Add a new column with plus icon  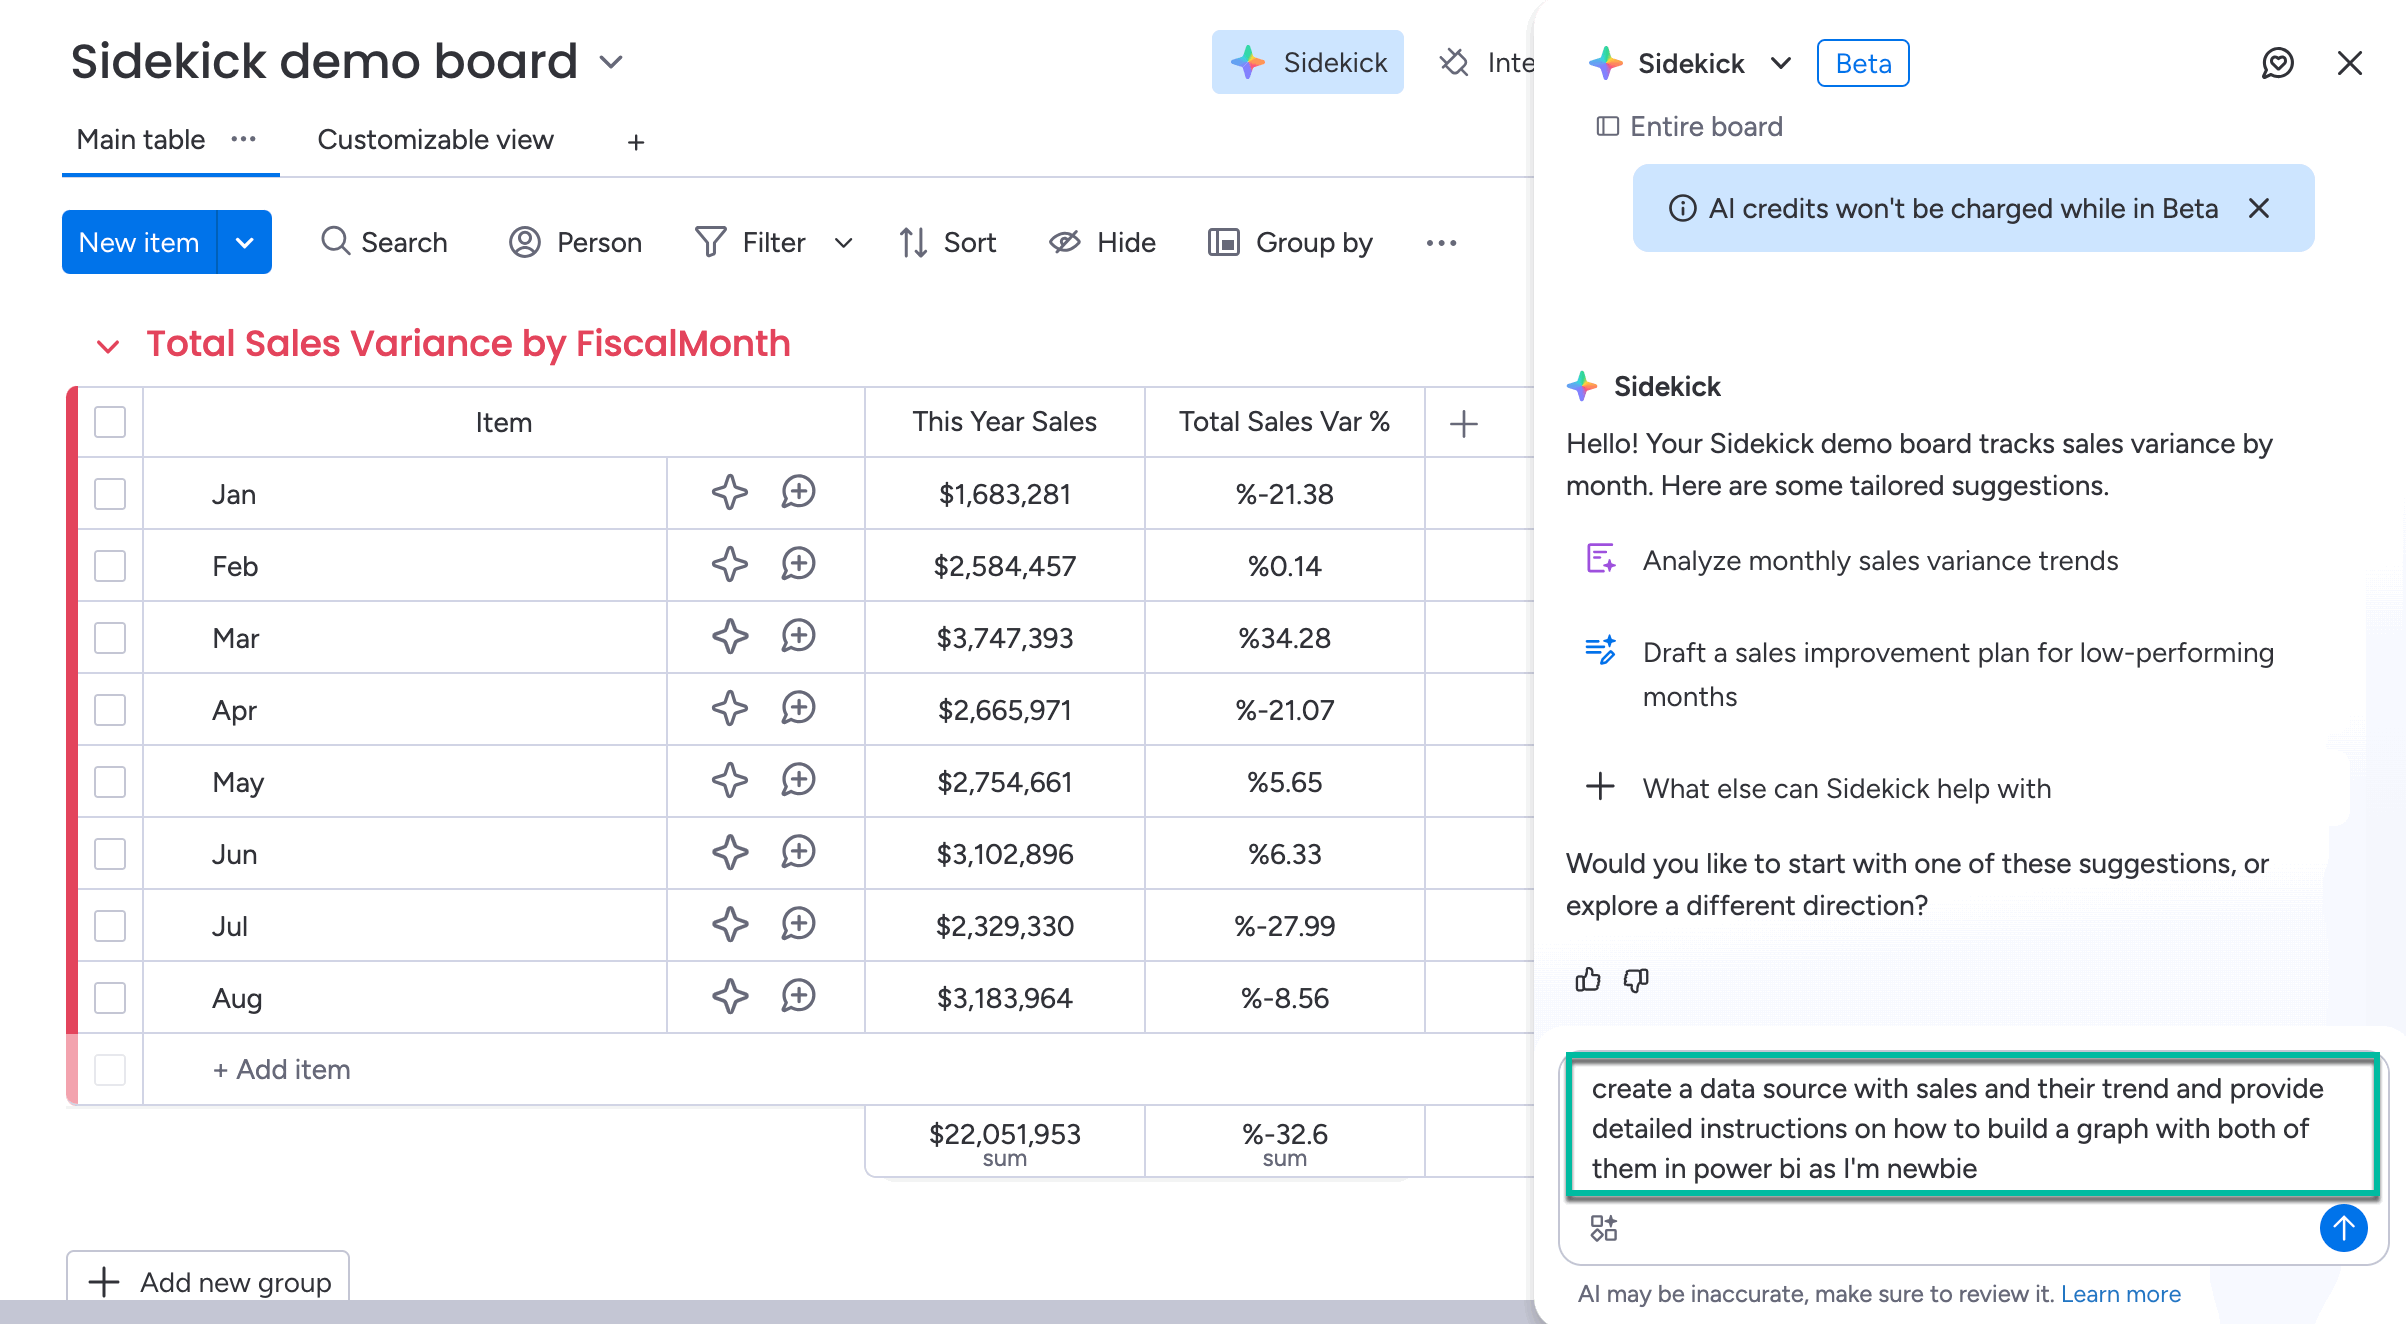point(1463,424)
